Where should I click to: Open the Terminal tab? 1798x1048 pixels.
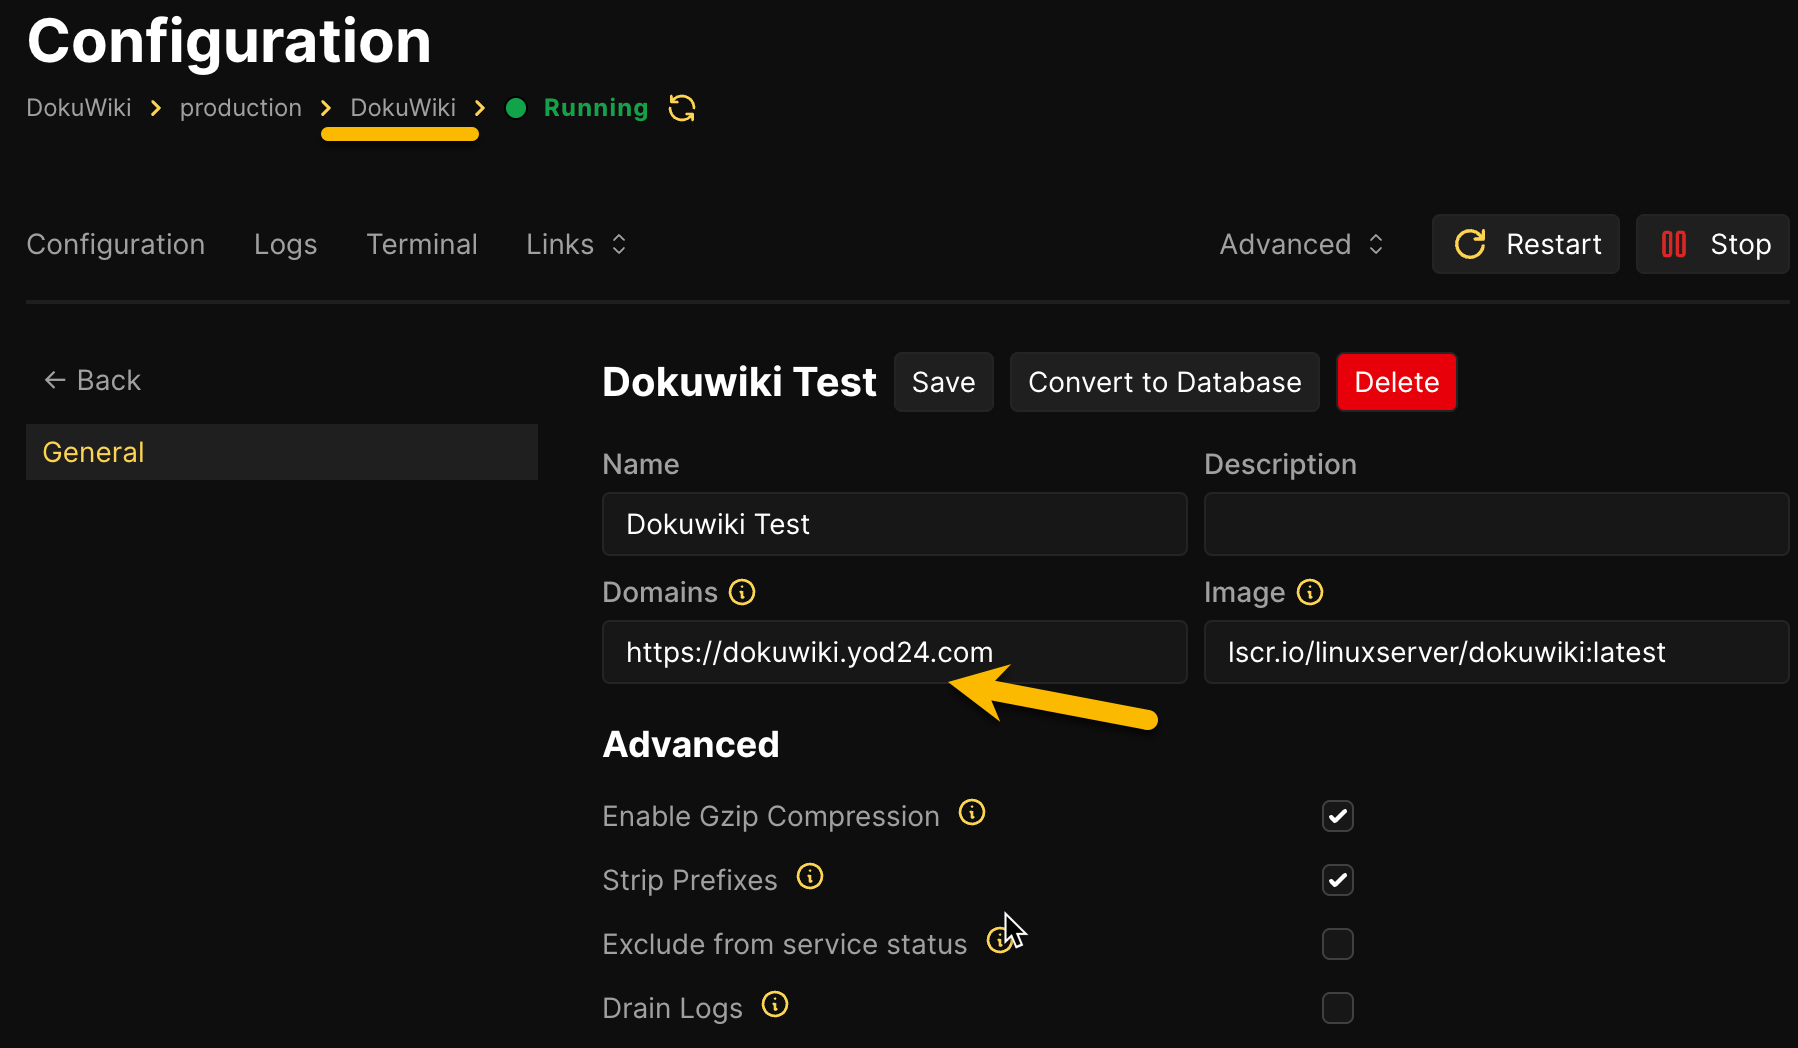(421, 244)
